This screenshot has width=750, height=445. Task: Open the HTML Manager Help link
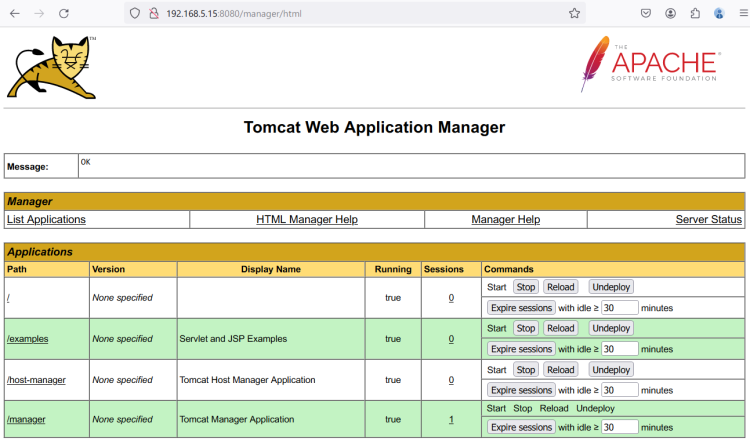pos(307,220)
